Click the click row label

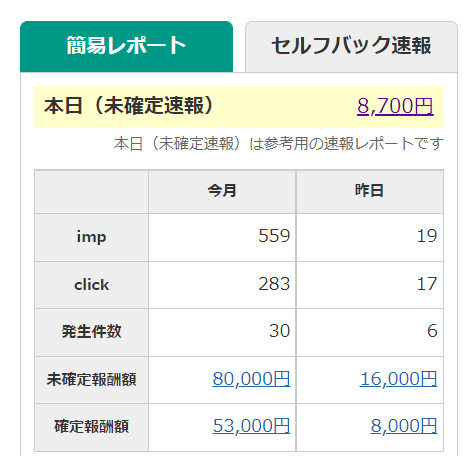92,285
